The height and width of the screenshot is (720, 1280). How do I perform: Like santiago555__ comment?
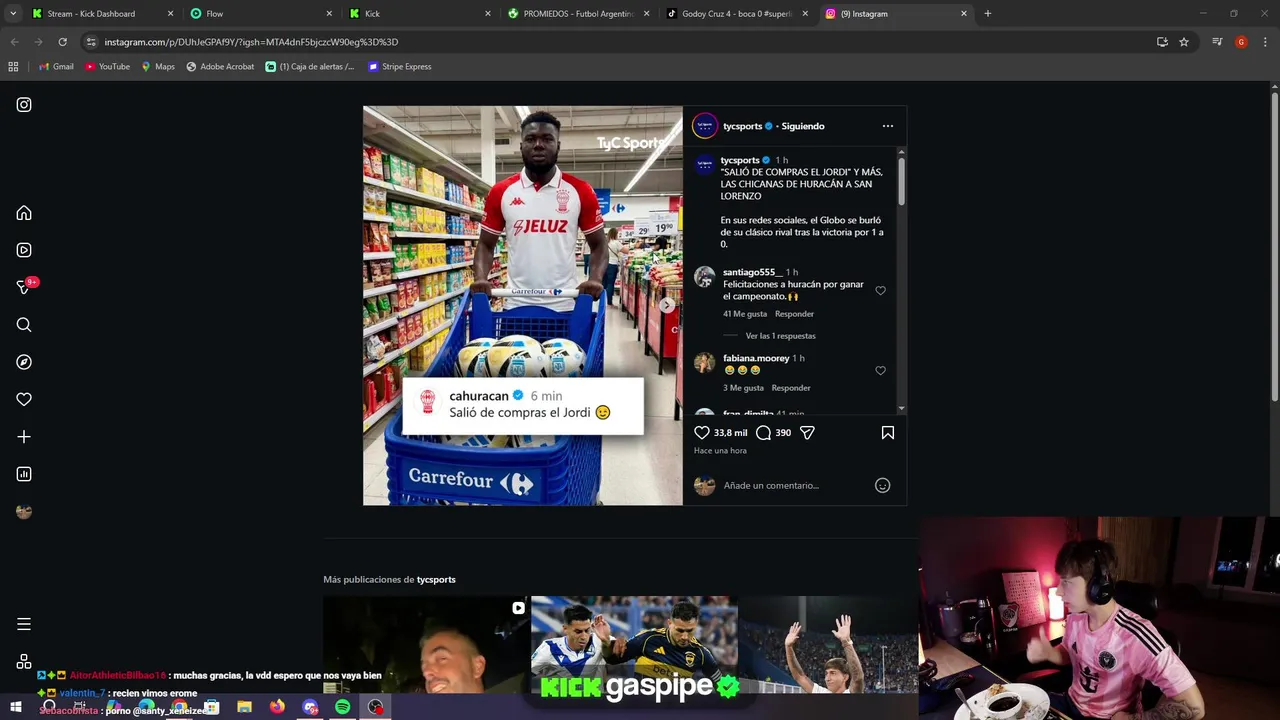[x=880, y=291]
